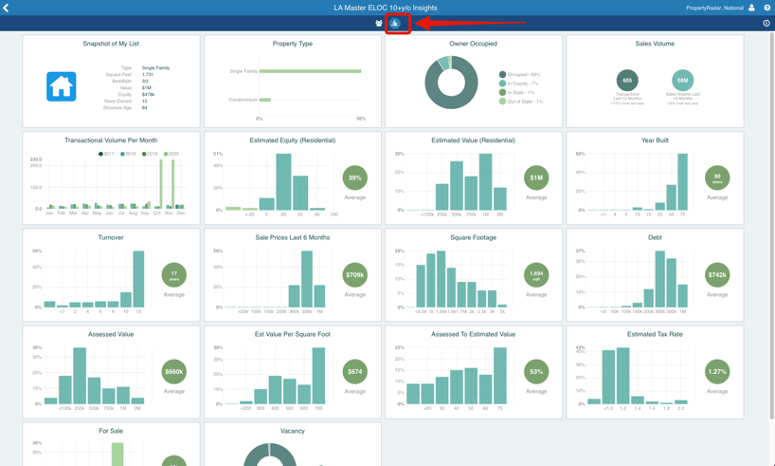Click the Debt card title
775x466 pixels.
pyautogui.click(x=655, y=237)
